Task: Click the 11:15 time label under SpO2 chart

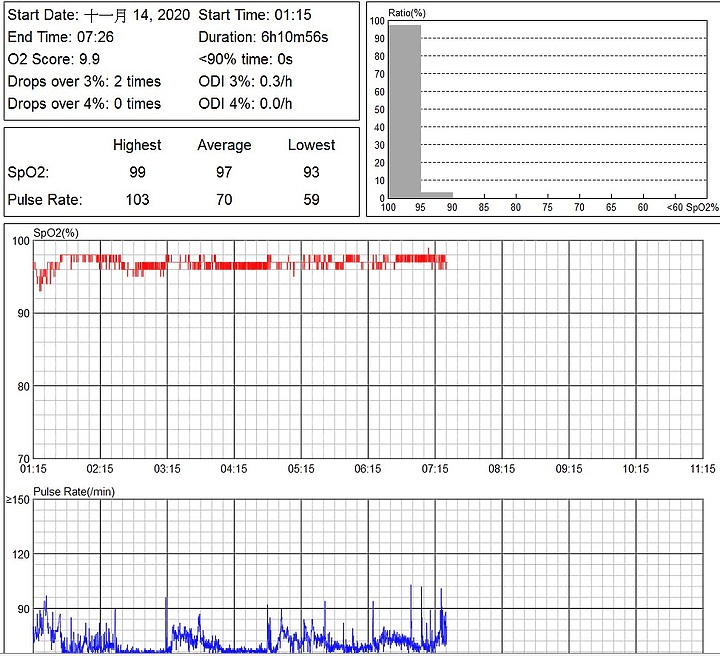Action: tap(703, 469)
